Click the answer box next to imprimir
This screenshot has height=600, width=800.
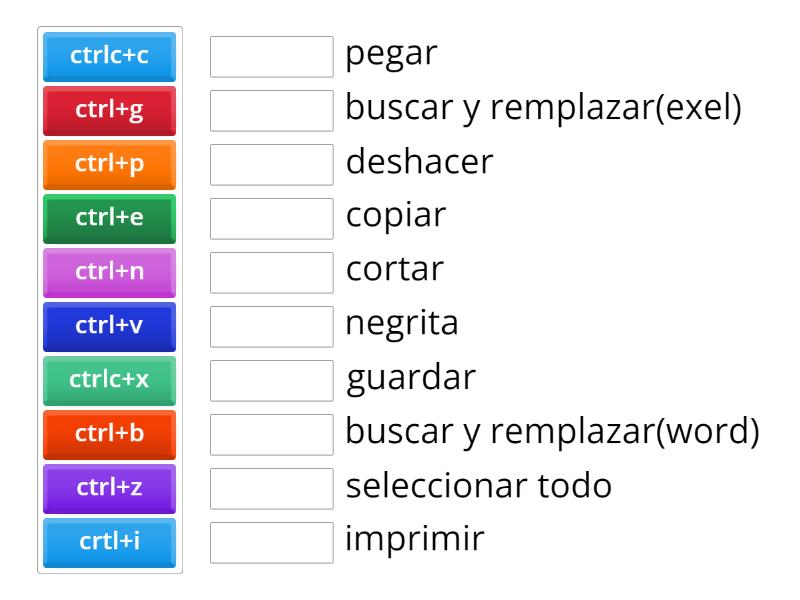(x=271, y=539)
